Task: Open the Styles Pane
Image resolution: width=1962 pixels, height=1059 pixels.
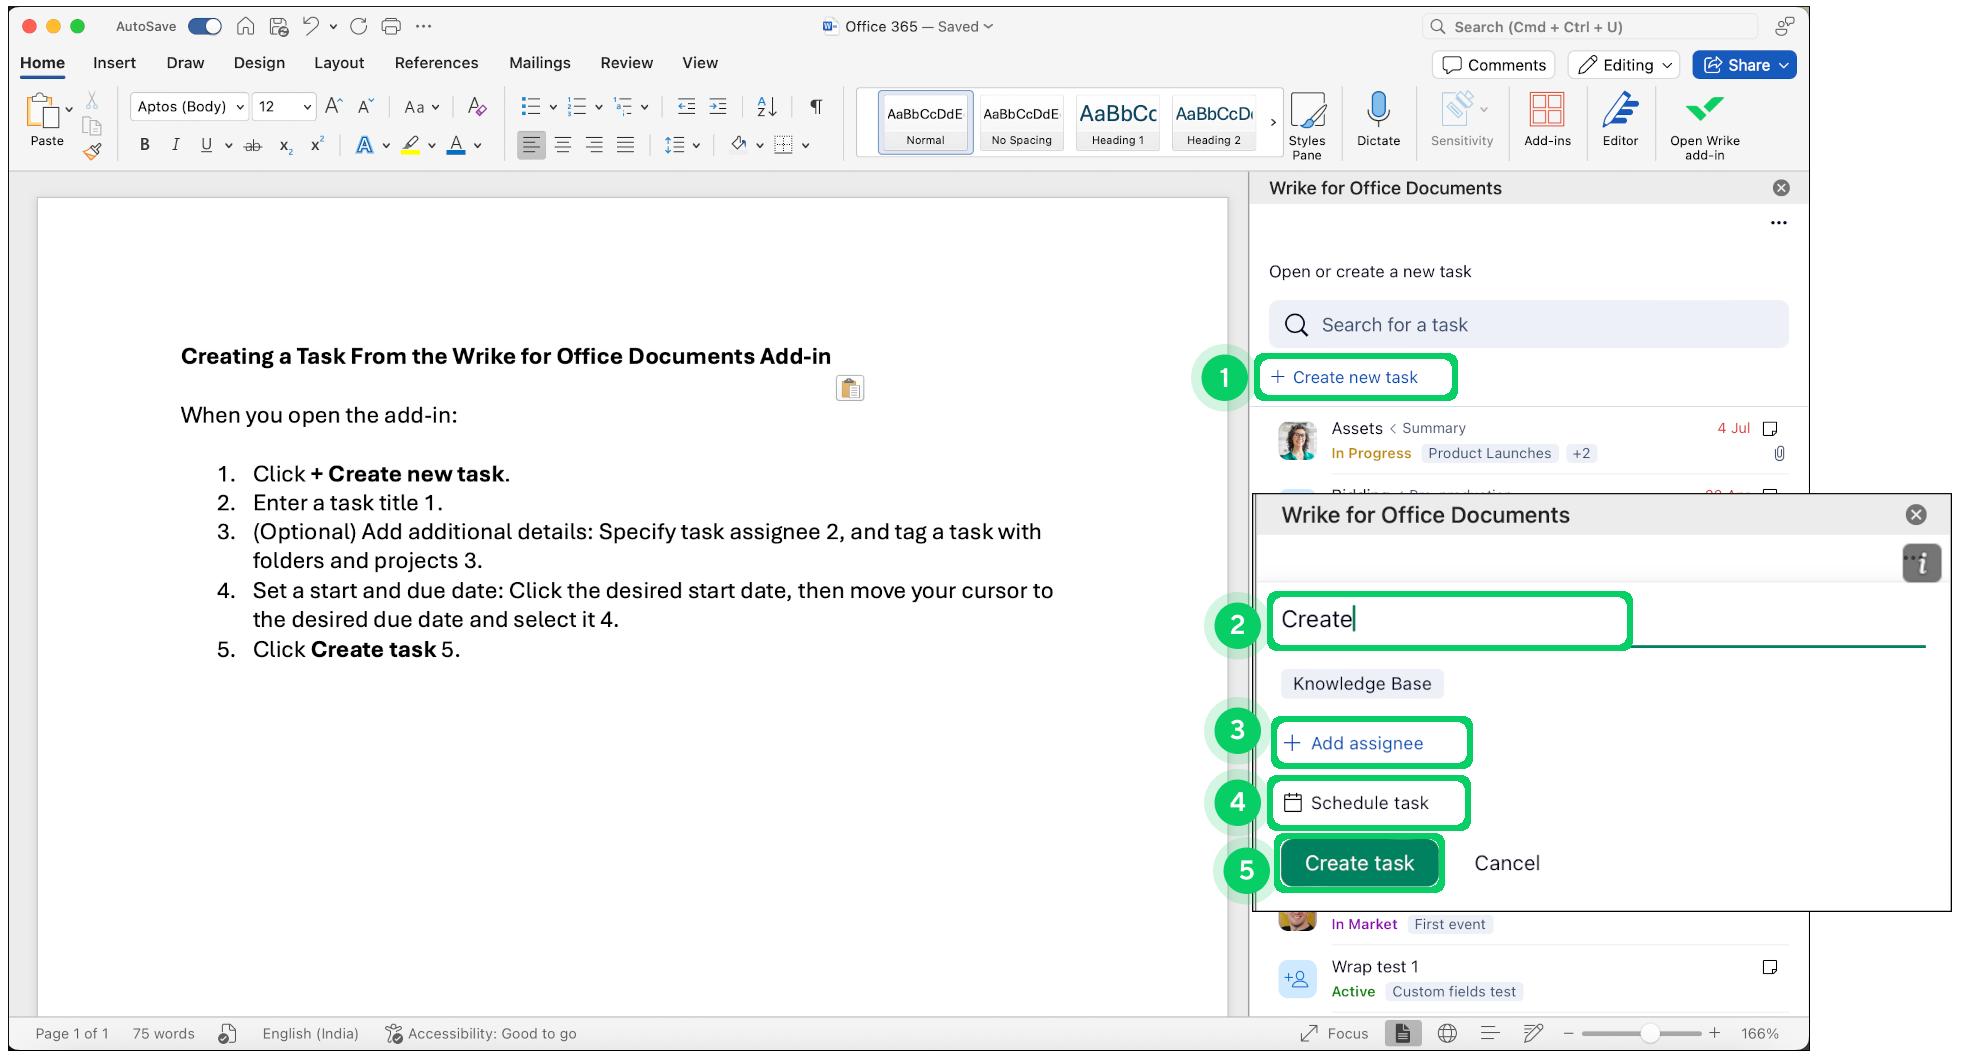Action: tap(1309, 120)
